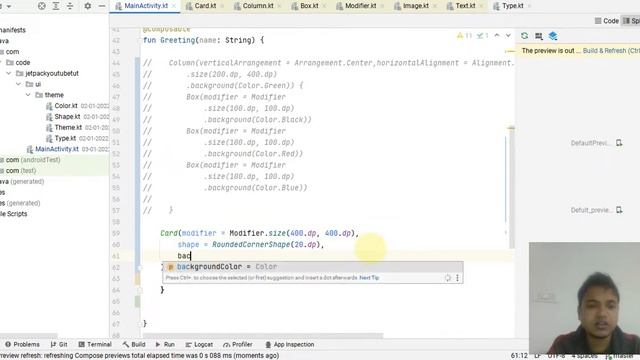Open Build tool window
The image size is (640, 360).
click(134, 344)
